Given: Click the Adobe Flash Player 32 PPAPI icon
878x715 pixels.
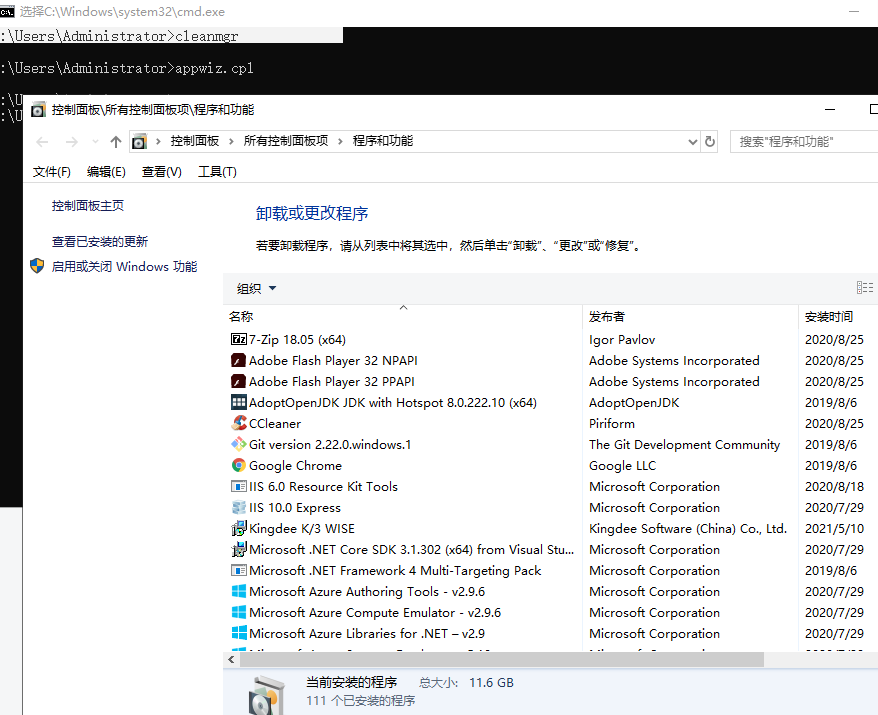Looking at the screenshot, I should pyautogui.click(x=239, y=381).
